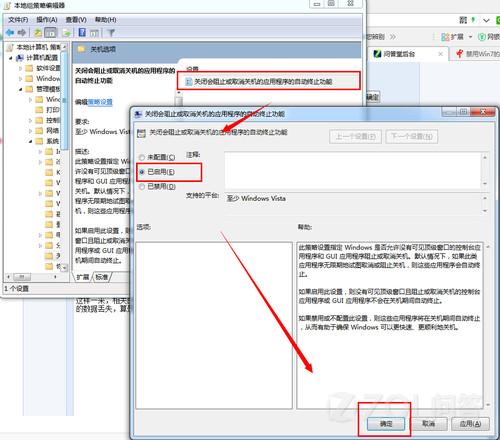Click the export list toolbar icon
The image size is (500, 440).
click(67, 32)
